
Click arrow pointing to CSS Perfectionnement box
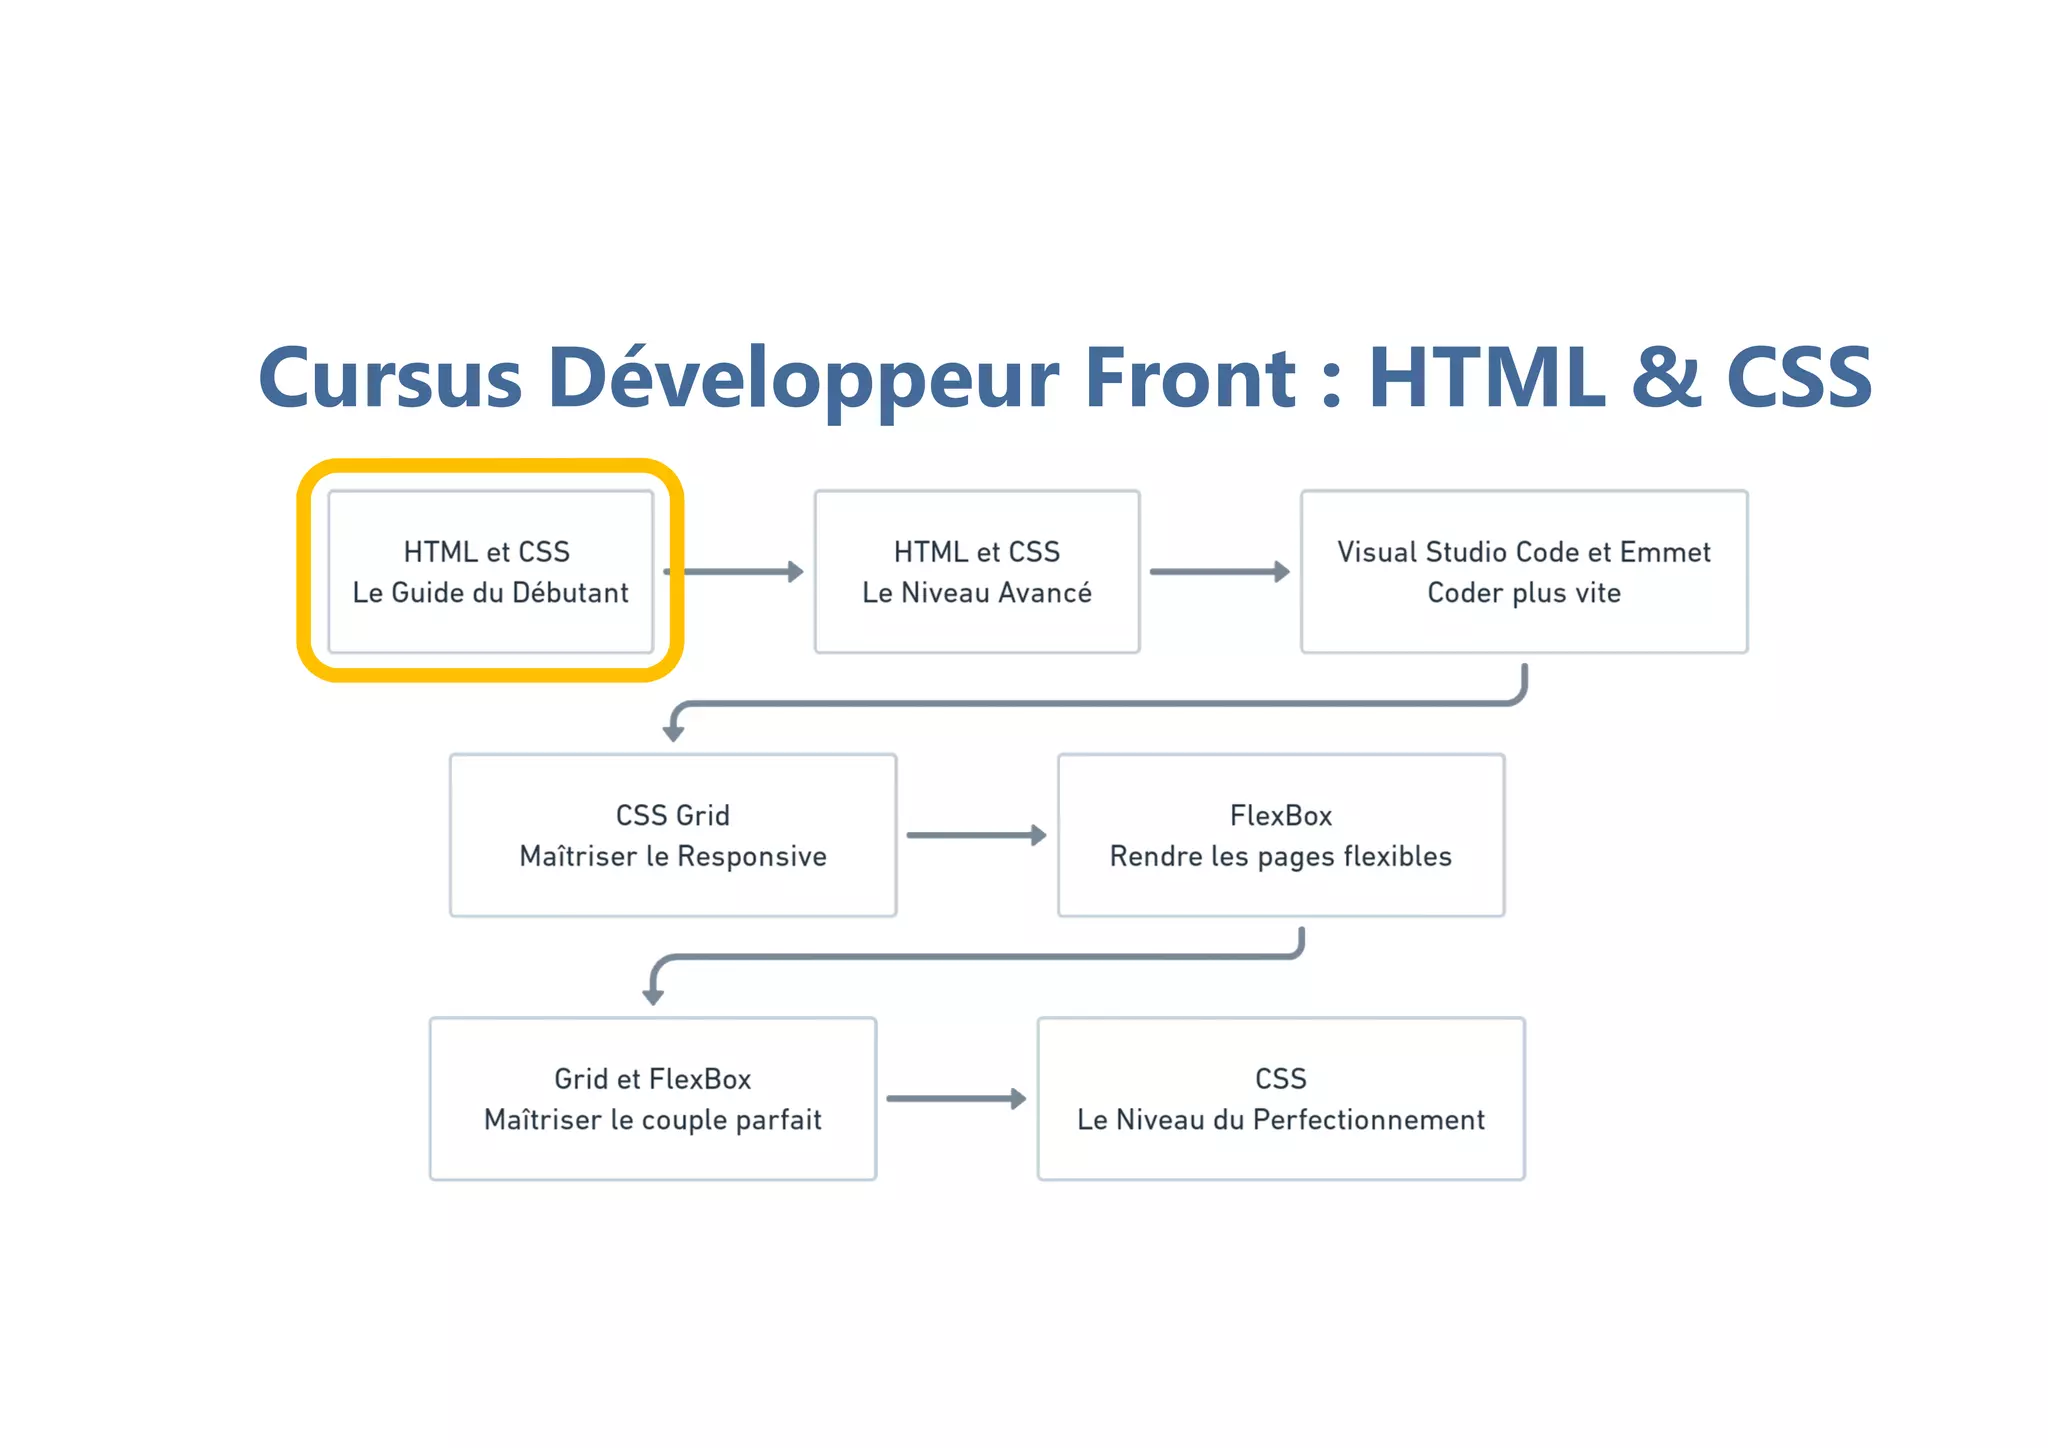click(x=955, y=1099)
